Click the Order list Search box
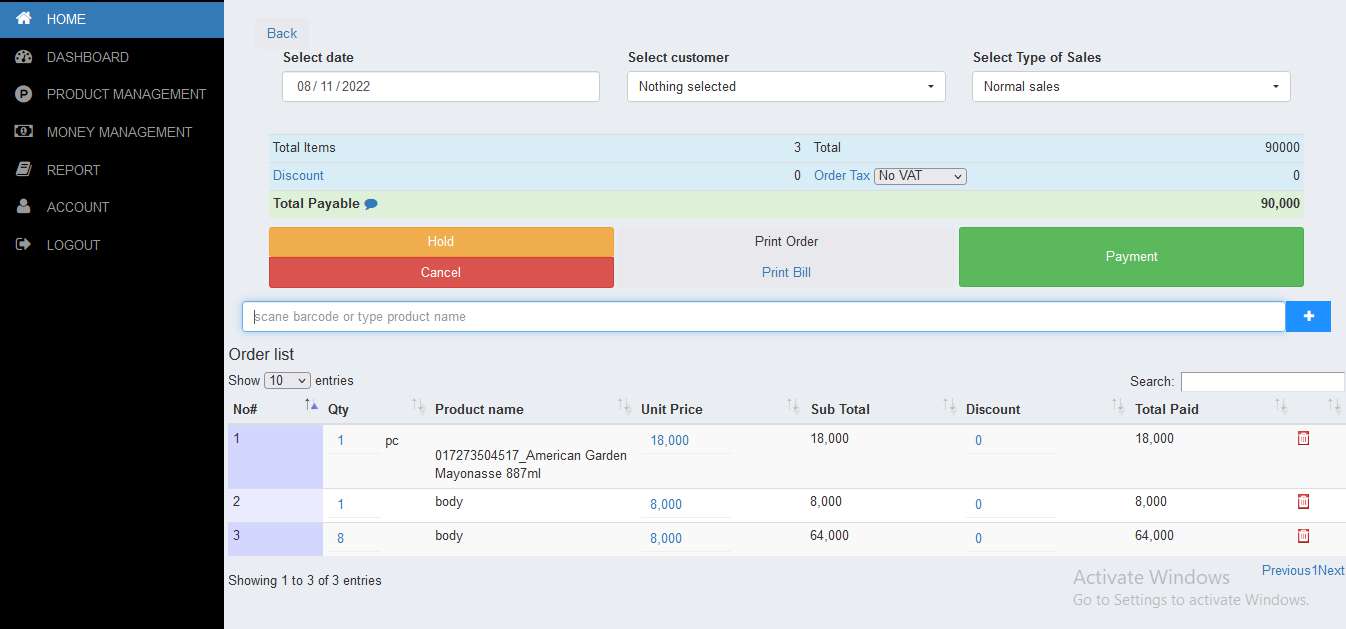This screenshot has height=629, width=1346. 1262,382
